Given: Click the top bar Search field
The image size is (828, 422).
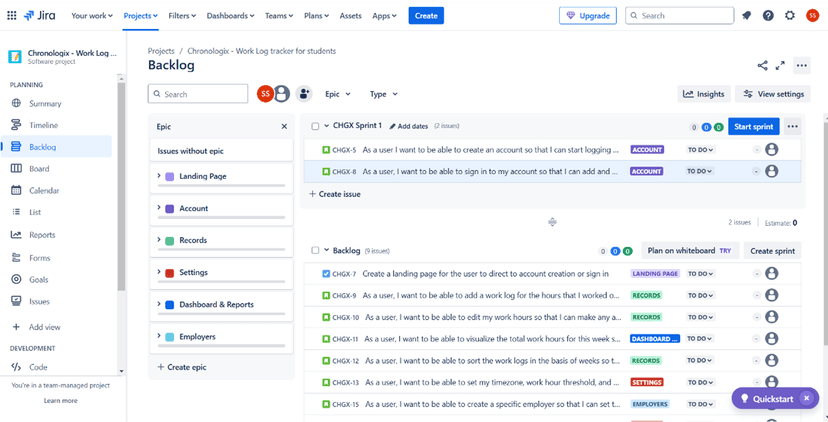Looking at the screenshot, I should point(680,16).
